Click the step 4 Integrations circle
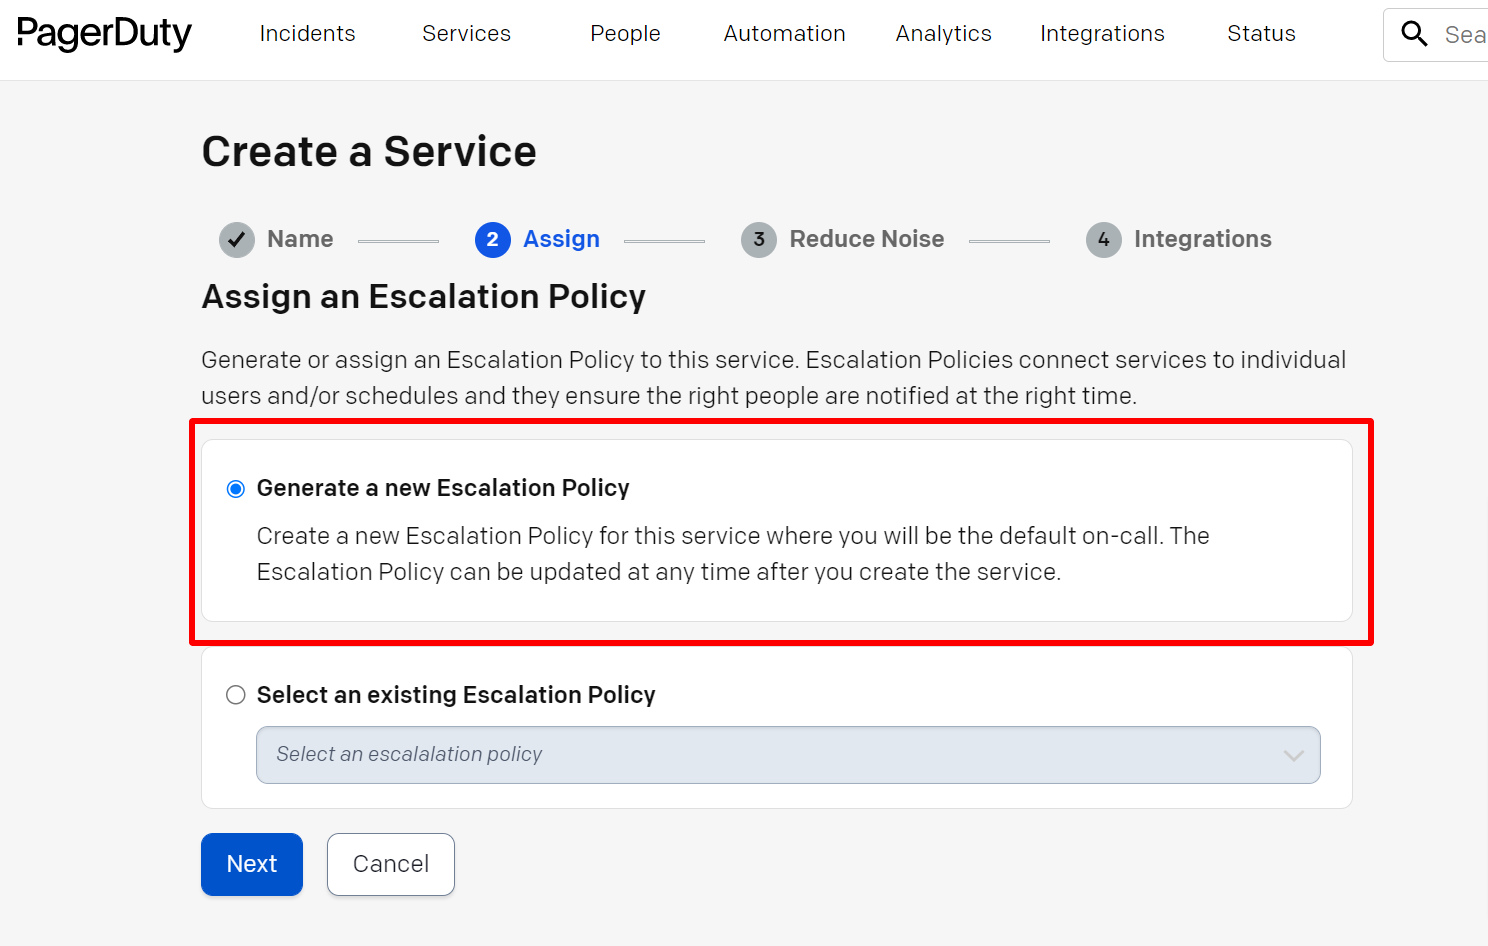The height and width of the screenshot is (946, 1488). 1103,239
